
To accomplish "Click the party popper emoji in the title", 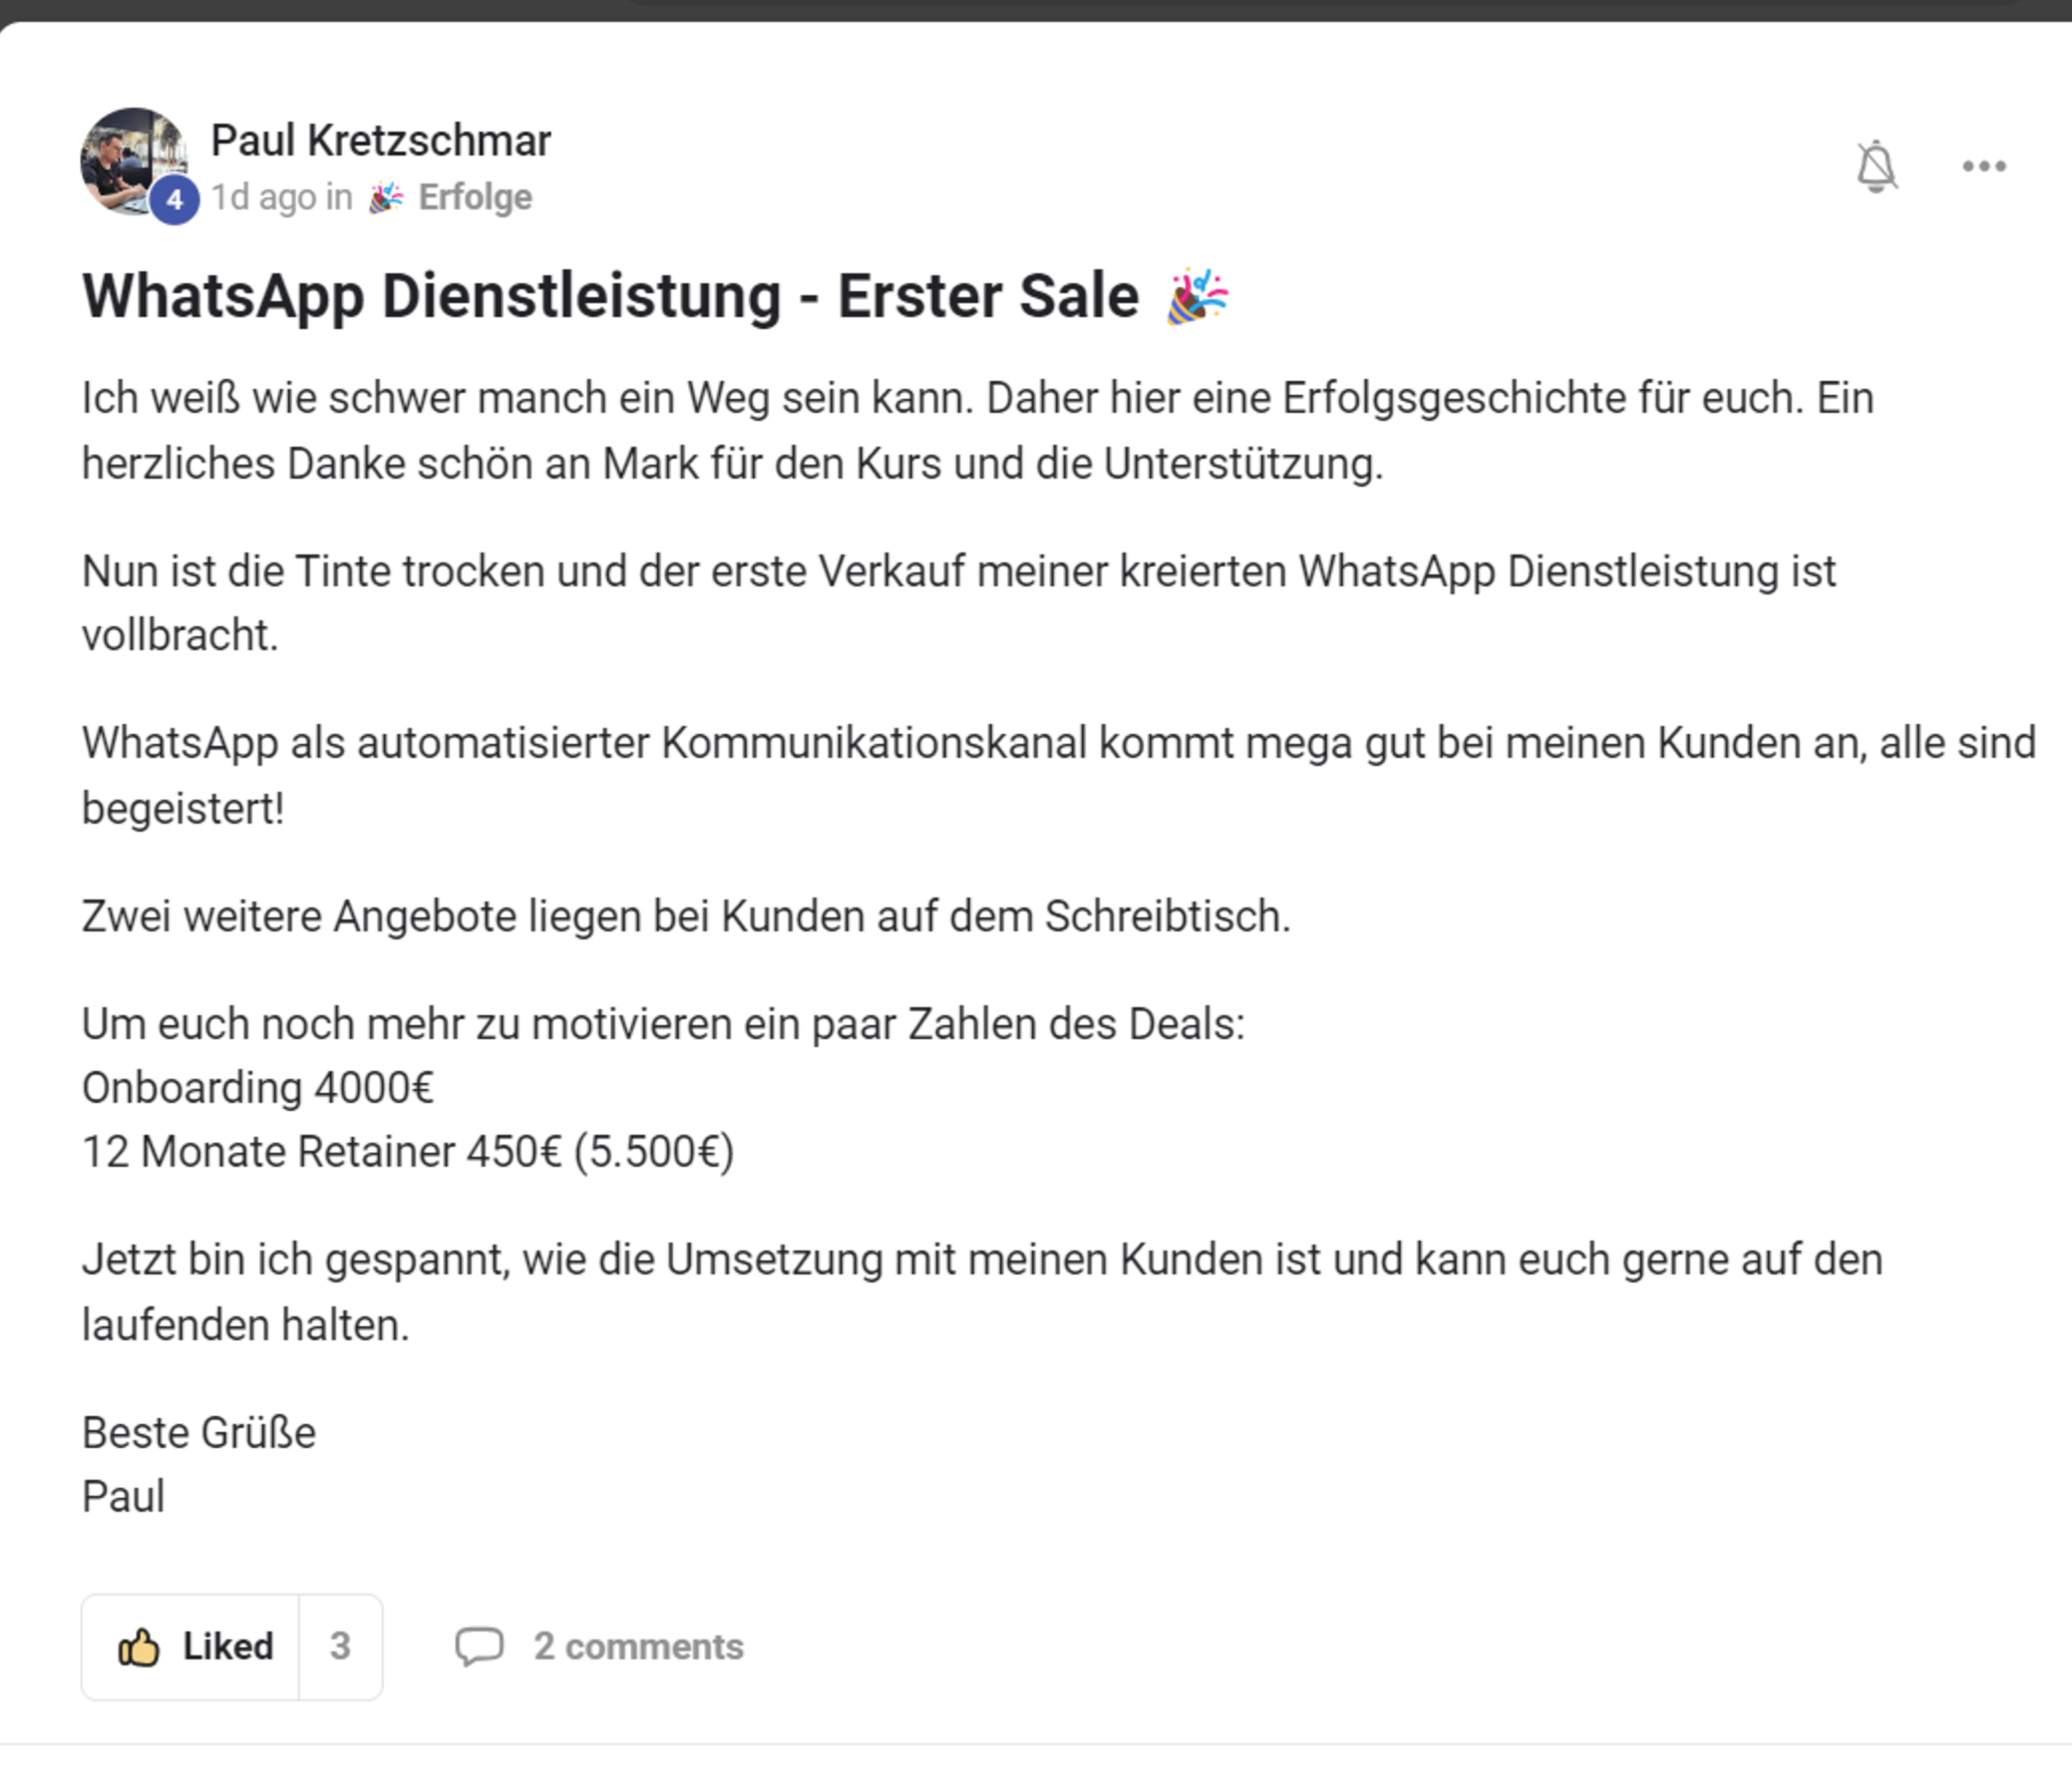I will coord(1197,297).
